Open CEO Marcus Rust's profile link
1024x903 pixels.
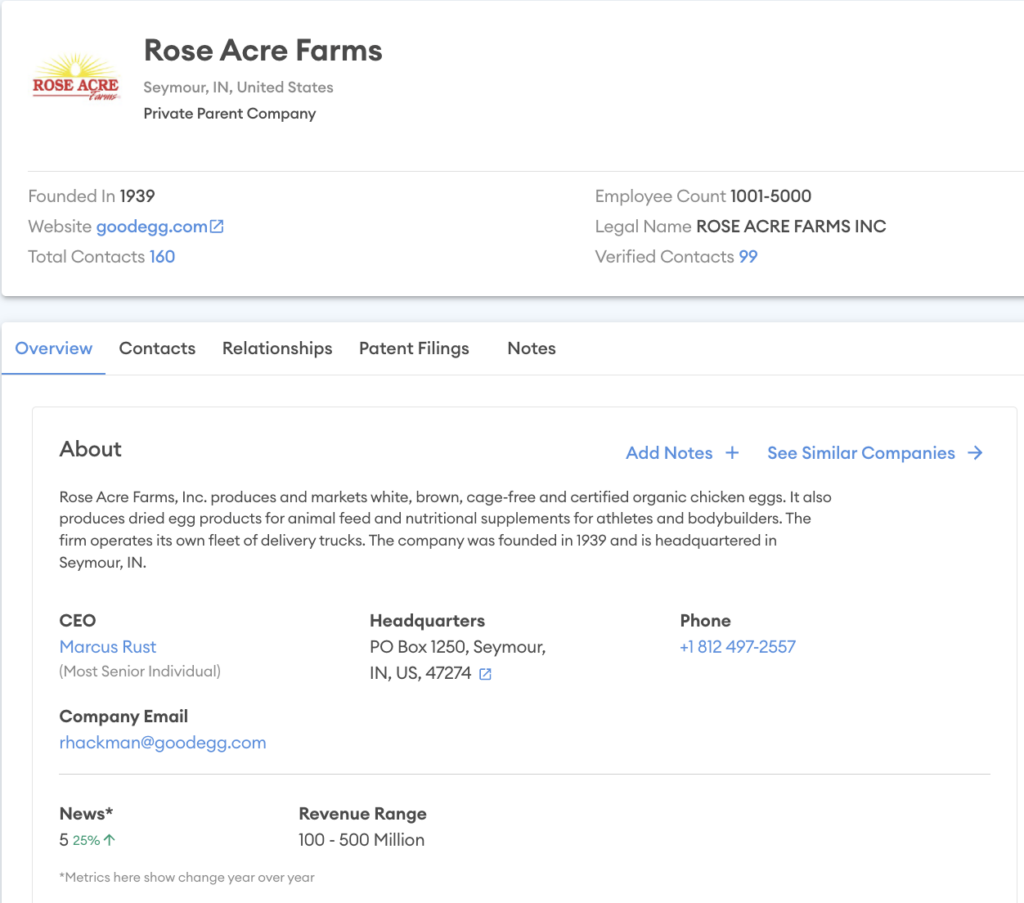(x=108, y=647)
